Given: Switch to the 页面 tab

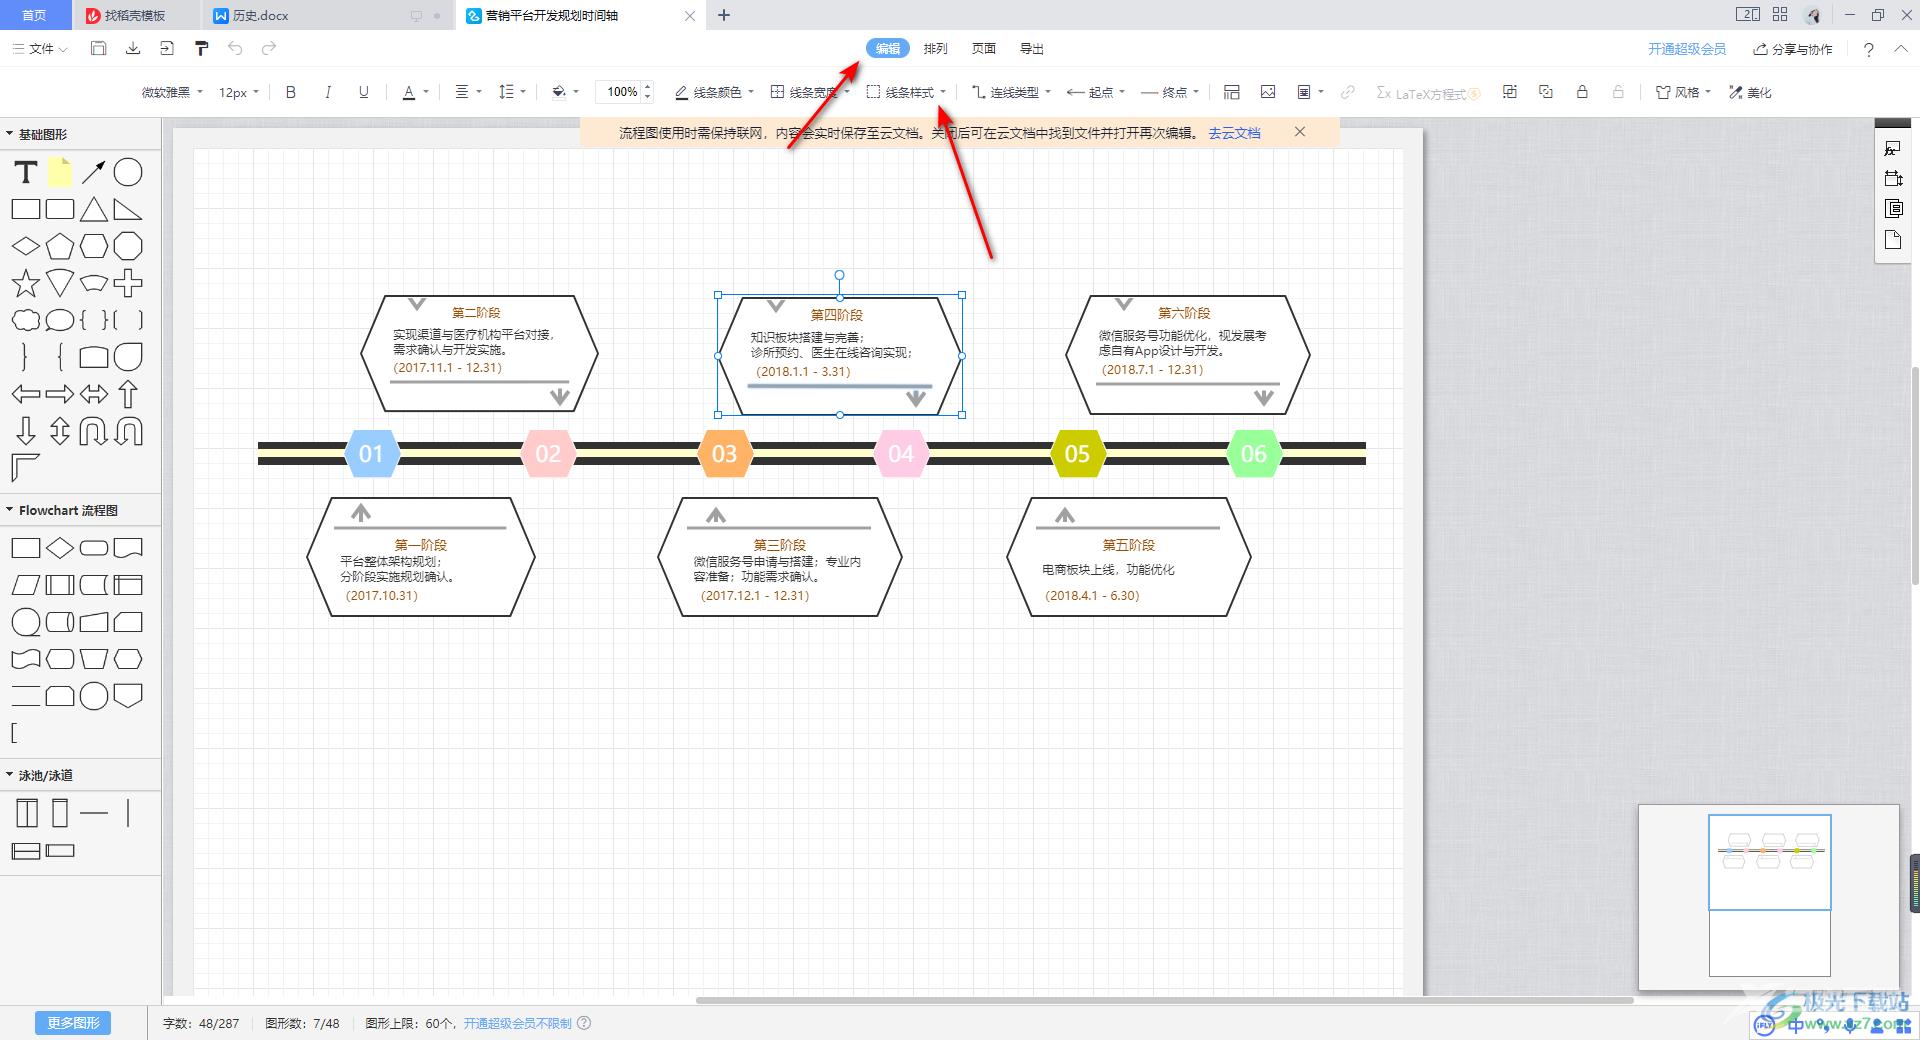Looking at the screenshot, I should pos(984,48).
